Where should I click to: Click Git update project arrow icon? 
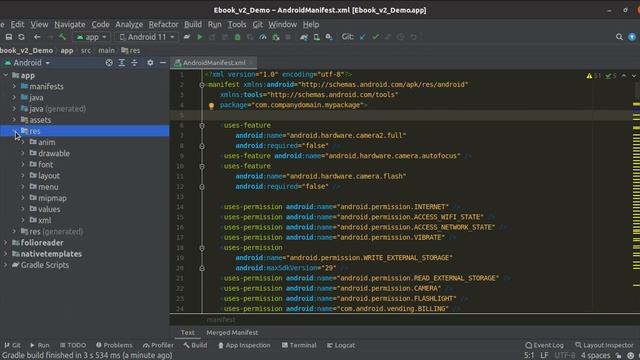[363, 37]
